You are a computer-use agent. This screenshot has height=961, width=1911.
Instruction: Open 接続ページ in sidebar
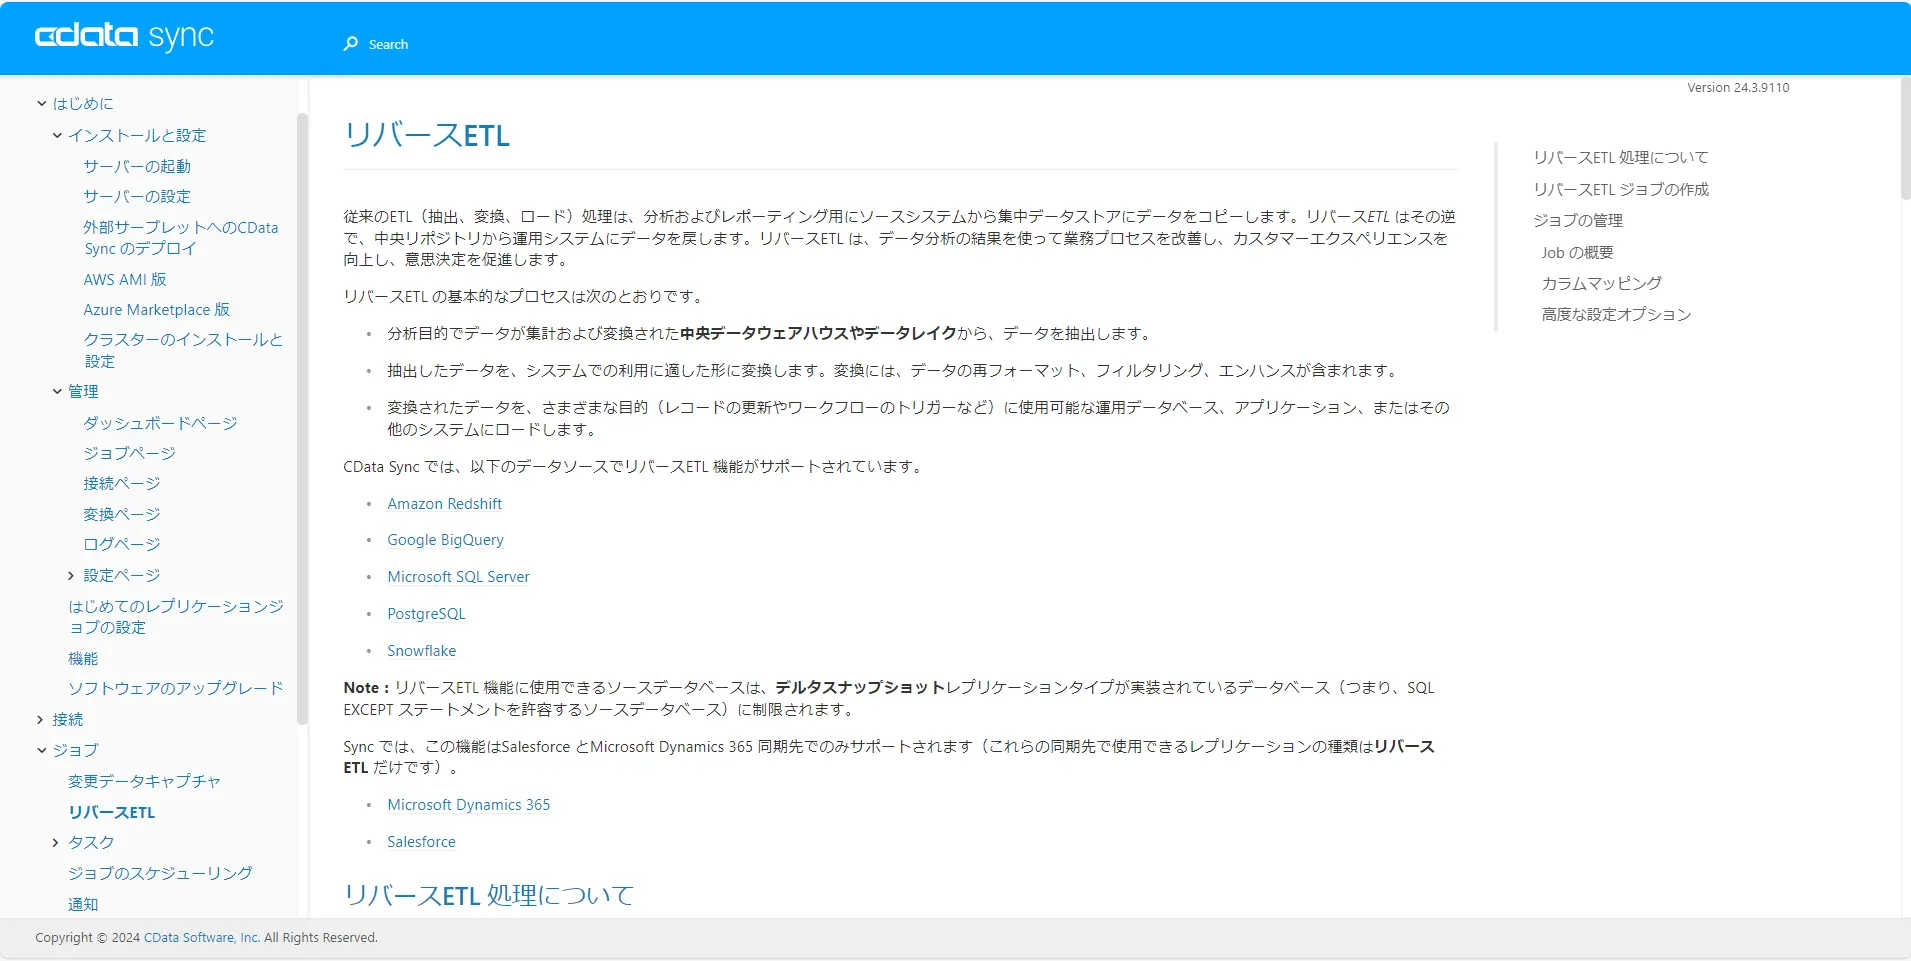click(122, 483)
